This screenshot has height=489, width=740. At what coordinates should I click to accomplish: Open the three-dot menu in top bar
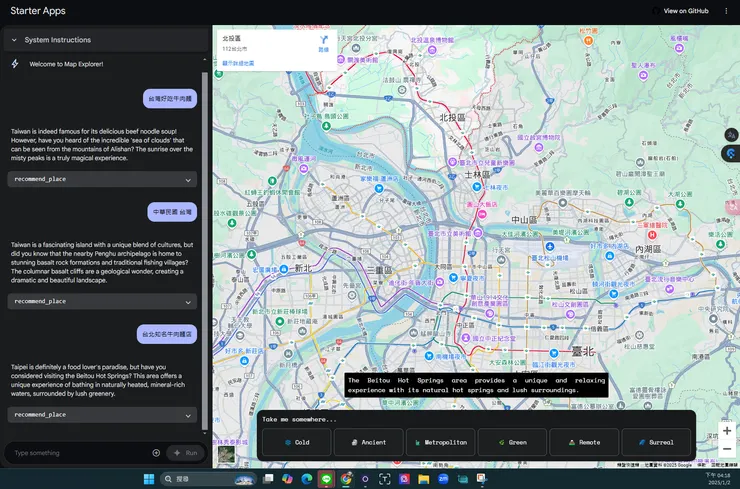[x=726, y=11]
